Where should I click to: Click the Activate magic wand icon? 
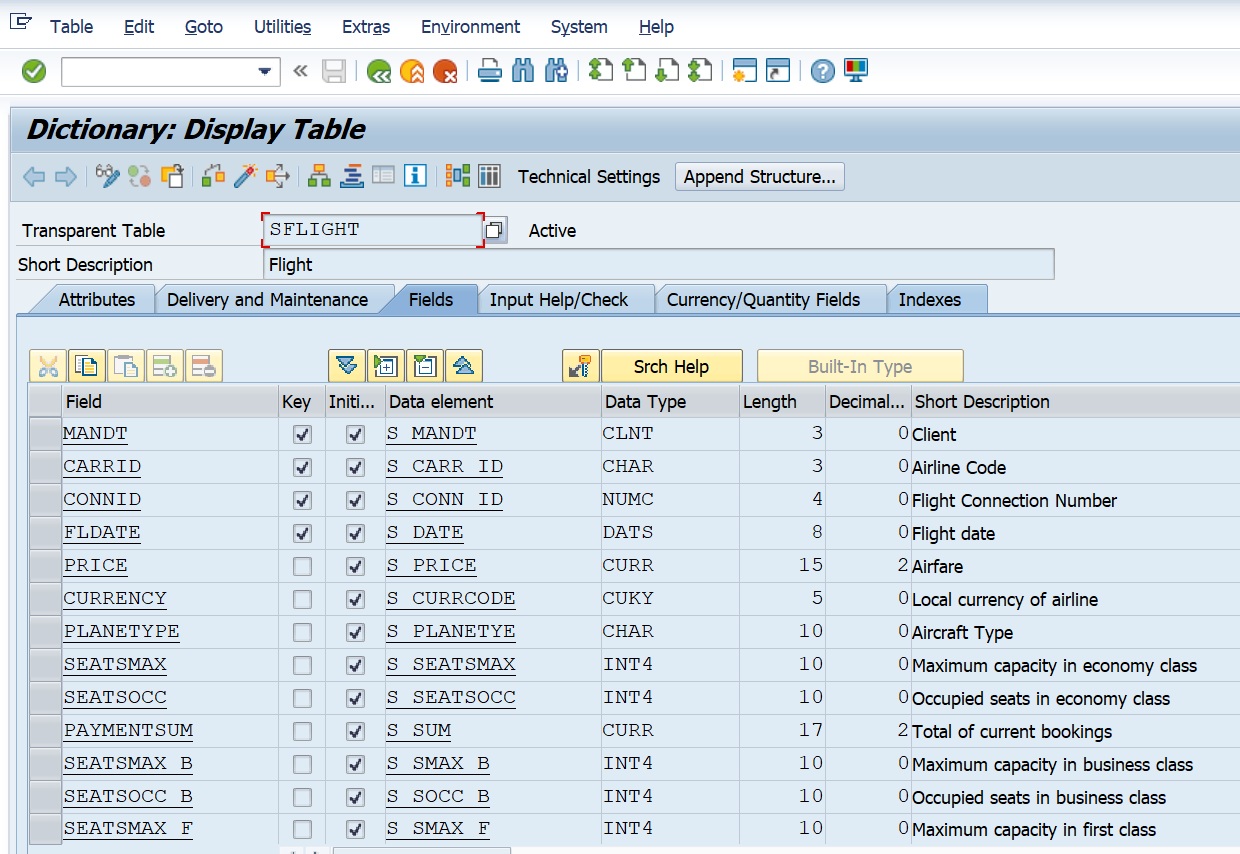[x=245, y=177]
